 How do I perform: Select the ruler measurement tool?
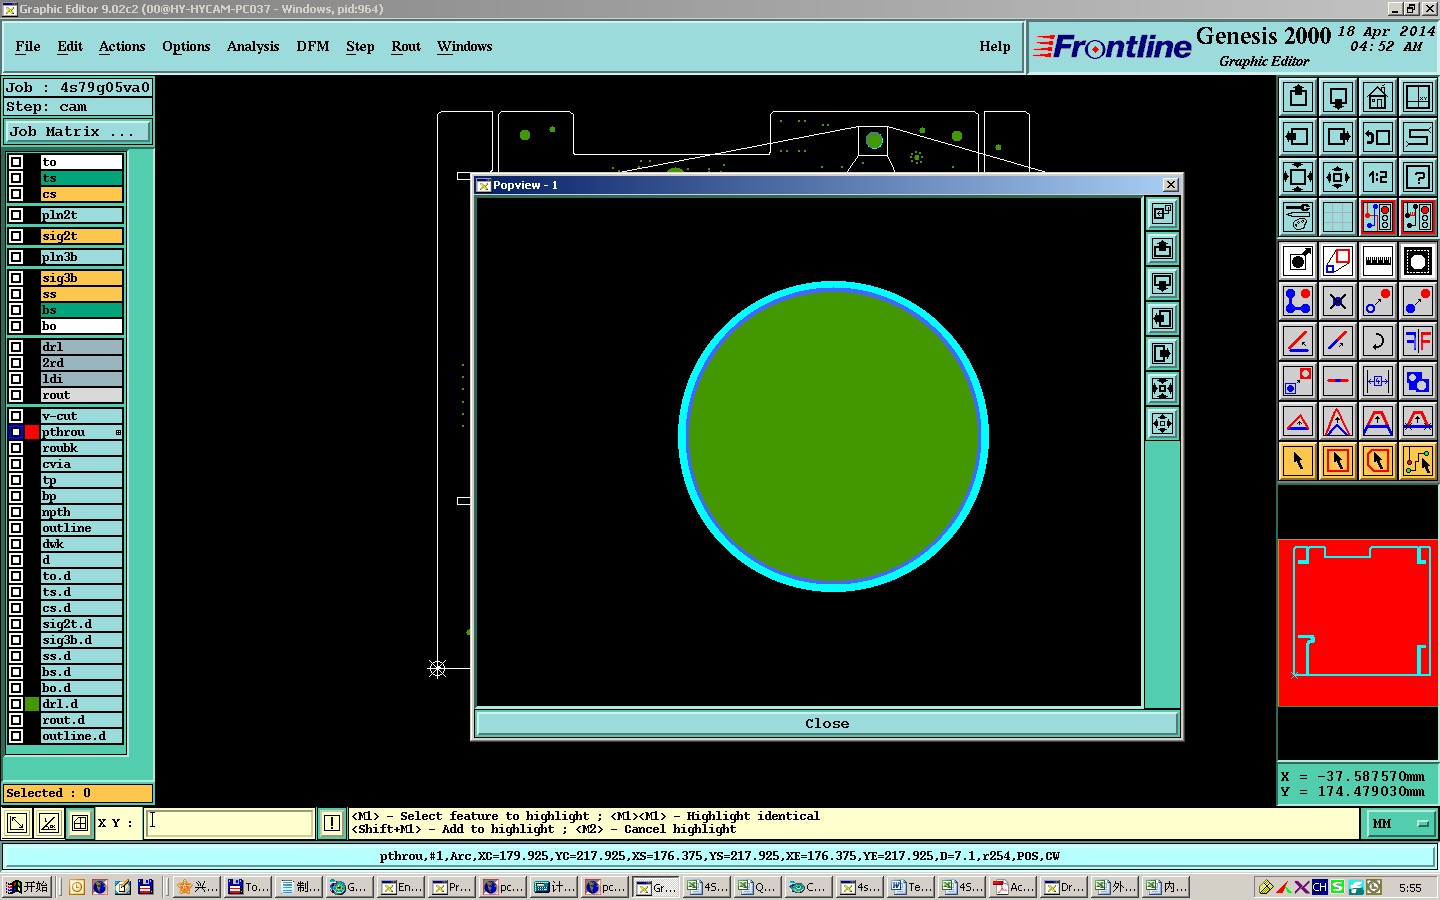point(1377,261)
